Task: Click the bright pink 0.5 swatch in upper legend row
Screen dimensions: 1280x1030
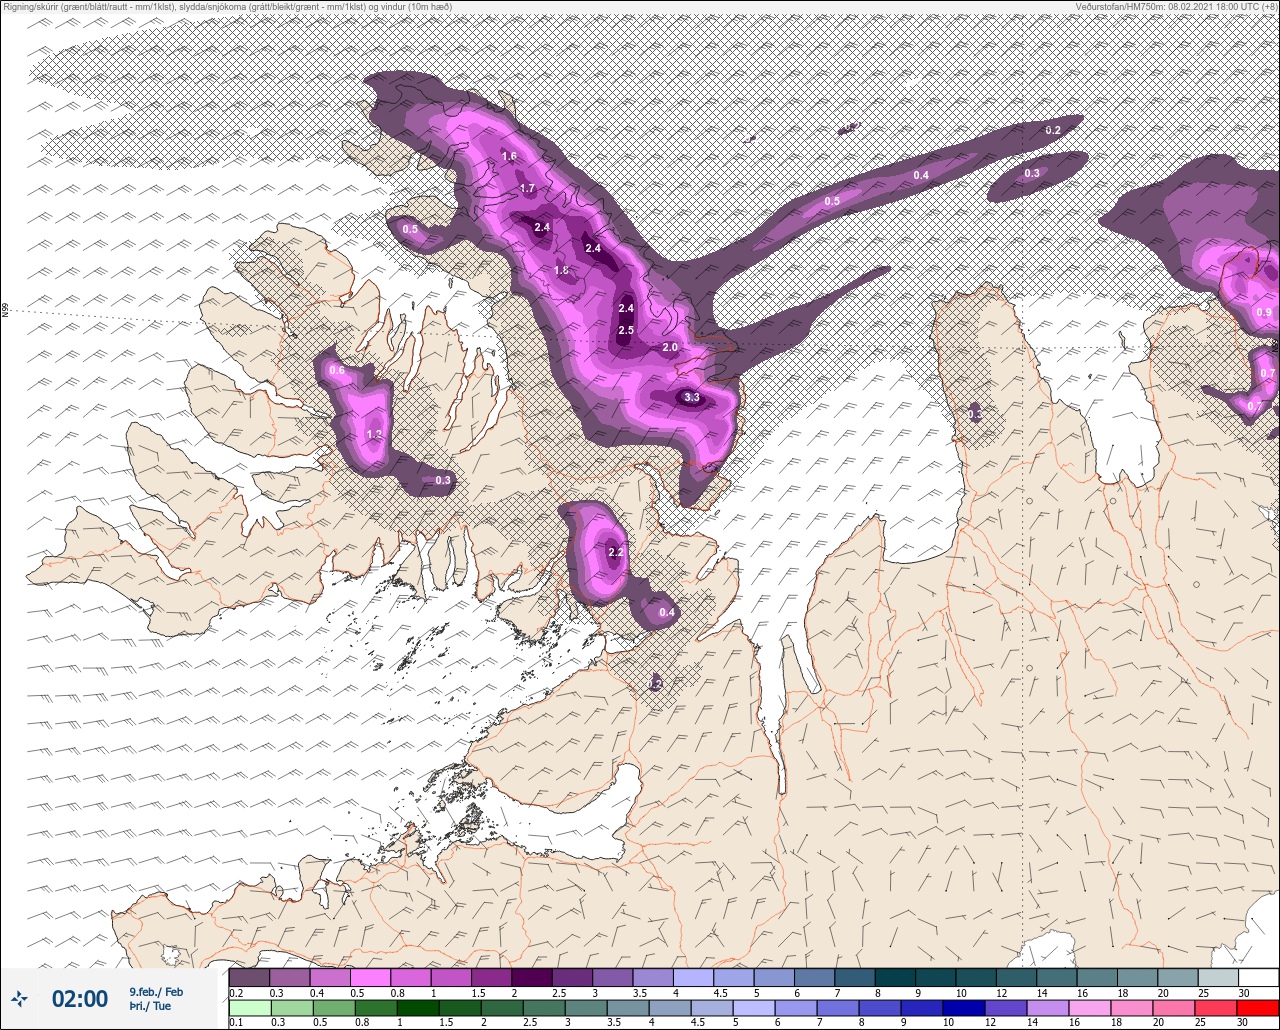Action: [x=370, y=977]
